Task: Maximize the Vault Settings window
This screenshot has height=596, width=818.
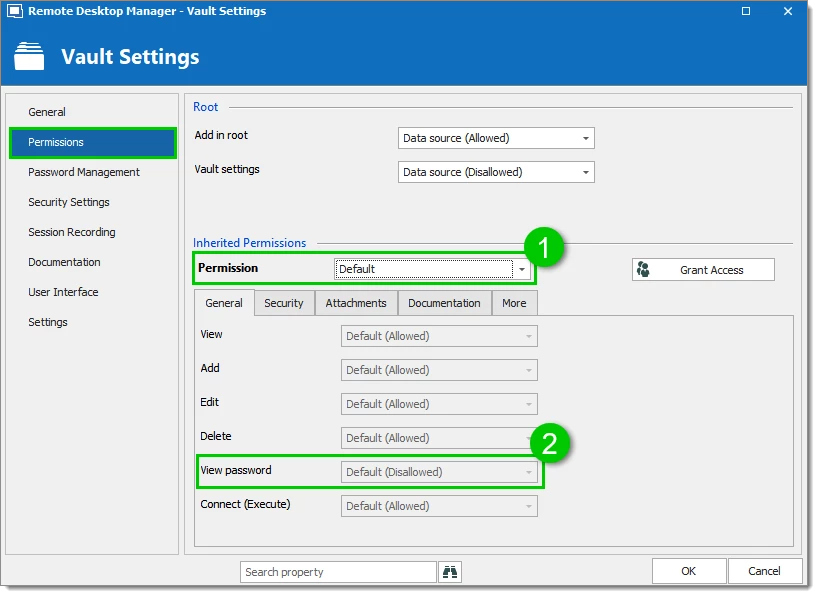Action: (x=746, y=11)
